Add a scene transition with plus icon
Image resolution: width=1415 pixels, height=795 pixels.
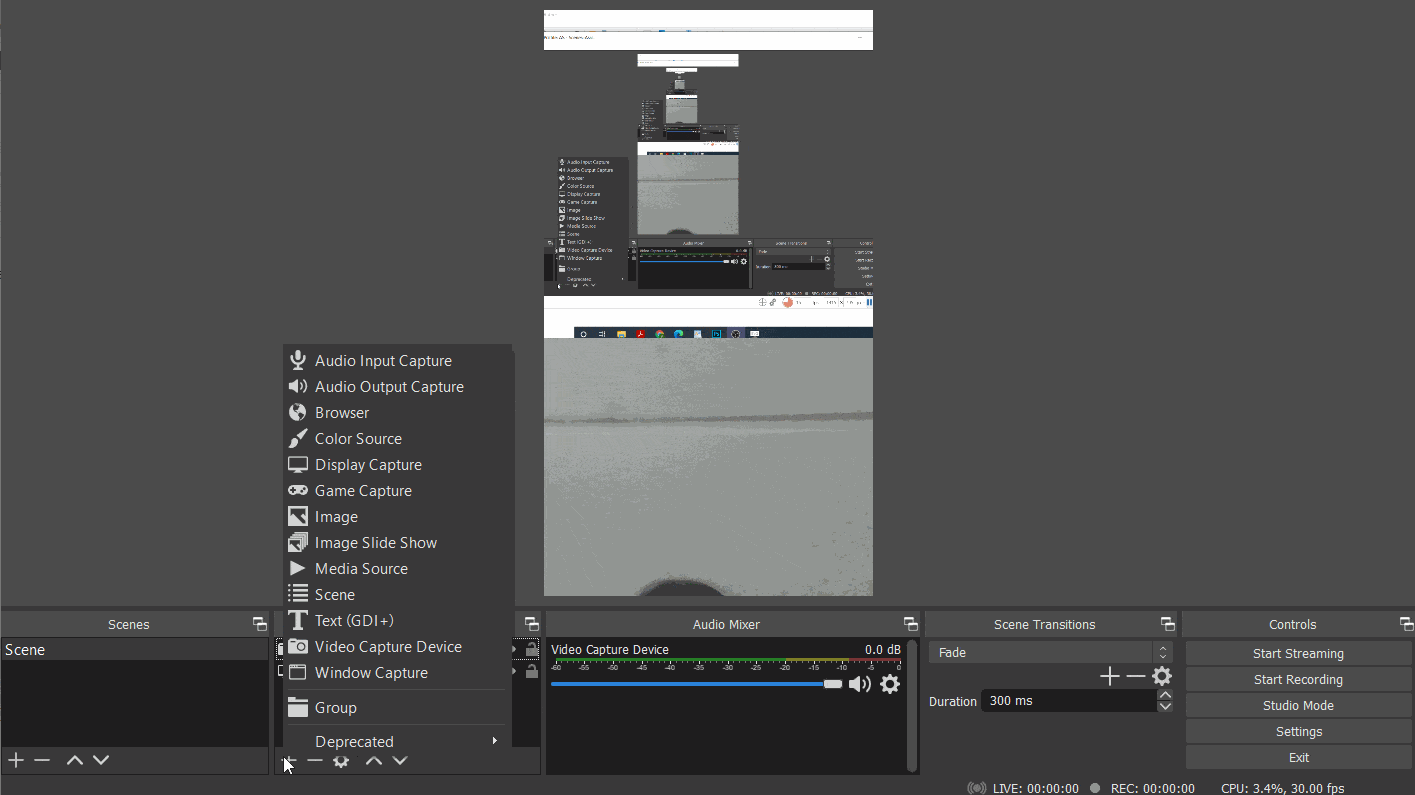(1110, 677)
